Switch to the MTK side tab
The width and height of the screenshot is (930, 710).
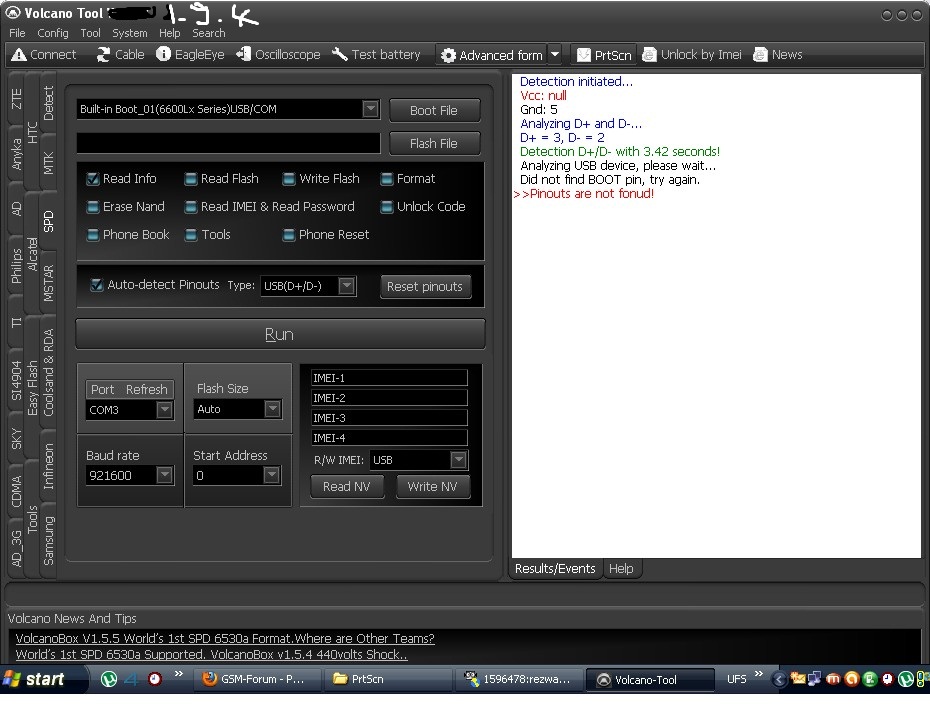[48, 163]
